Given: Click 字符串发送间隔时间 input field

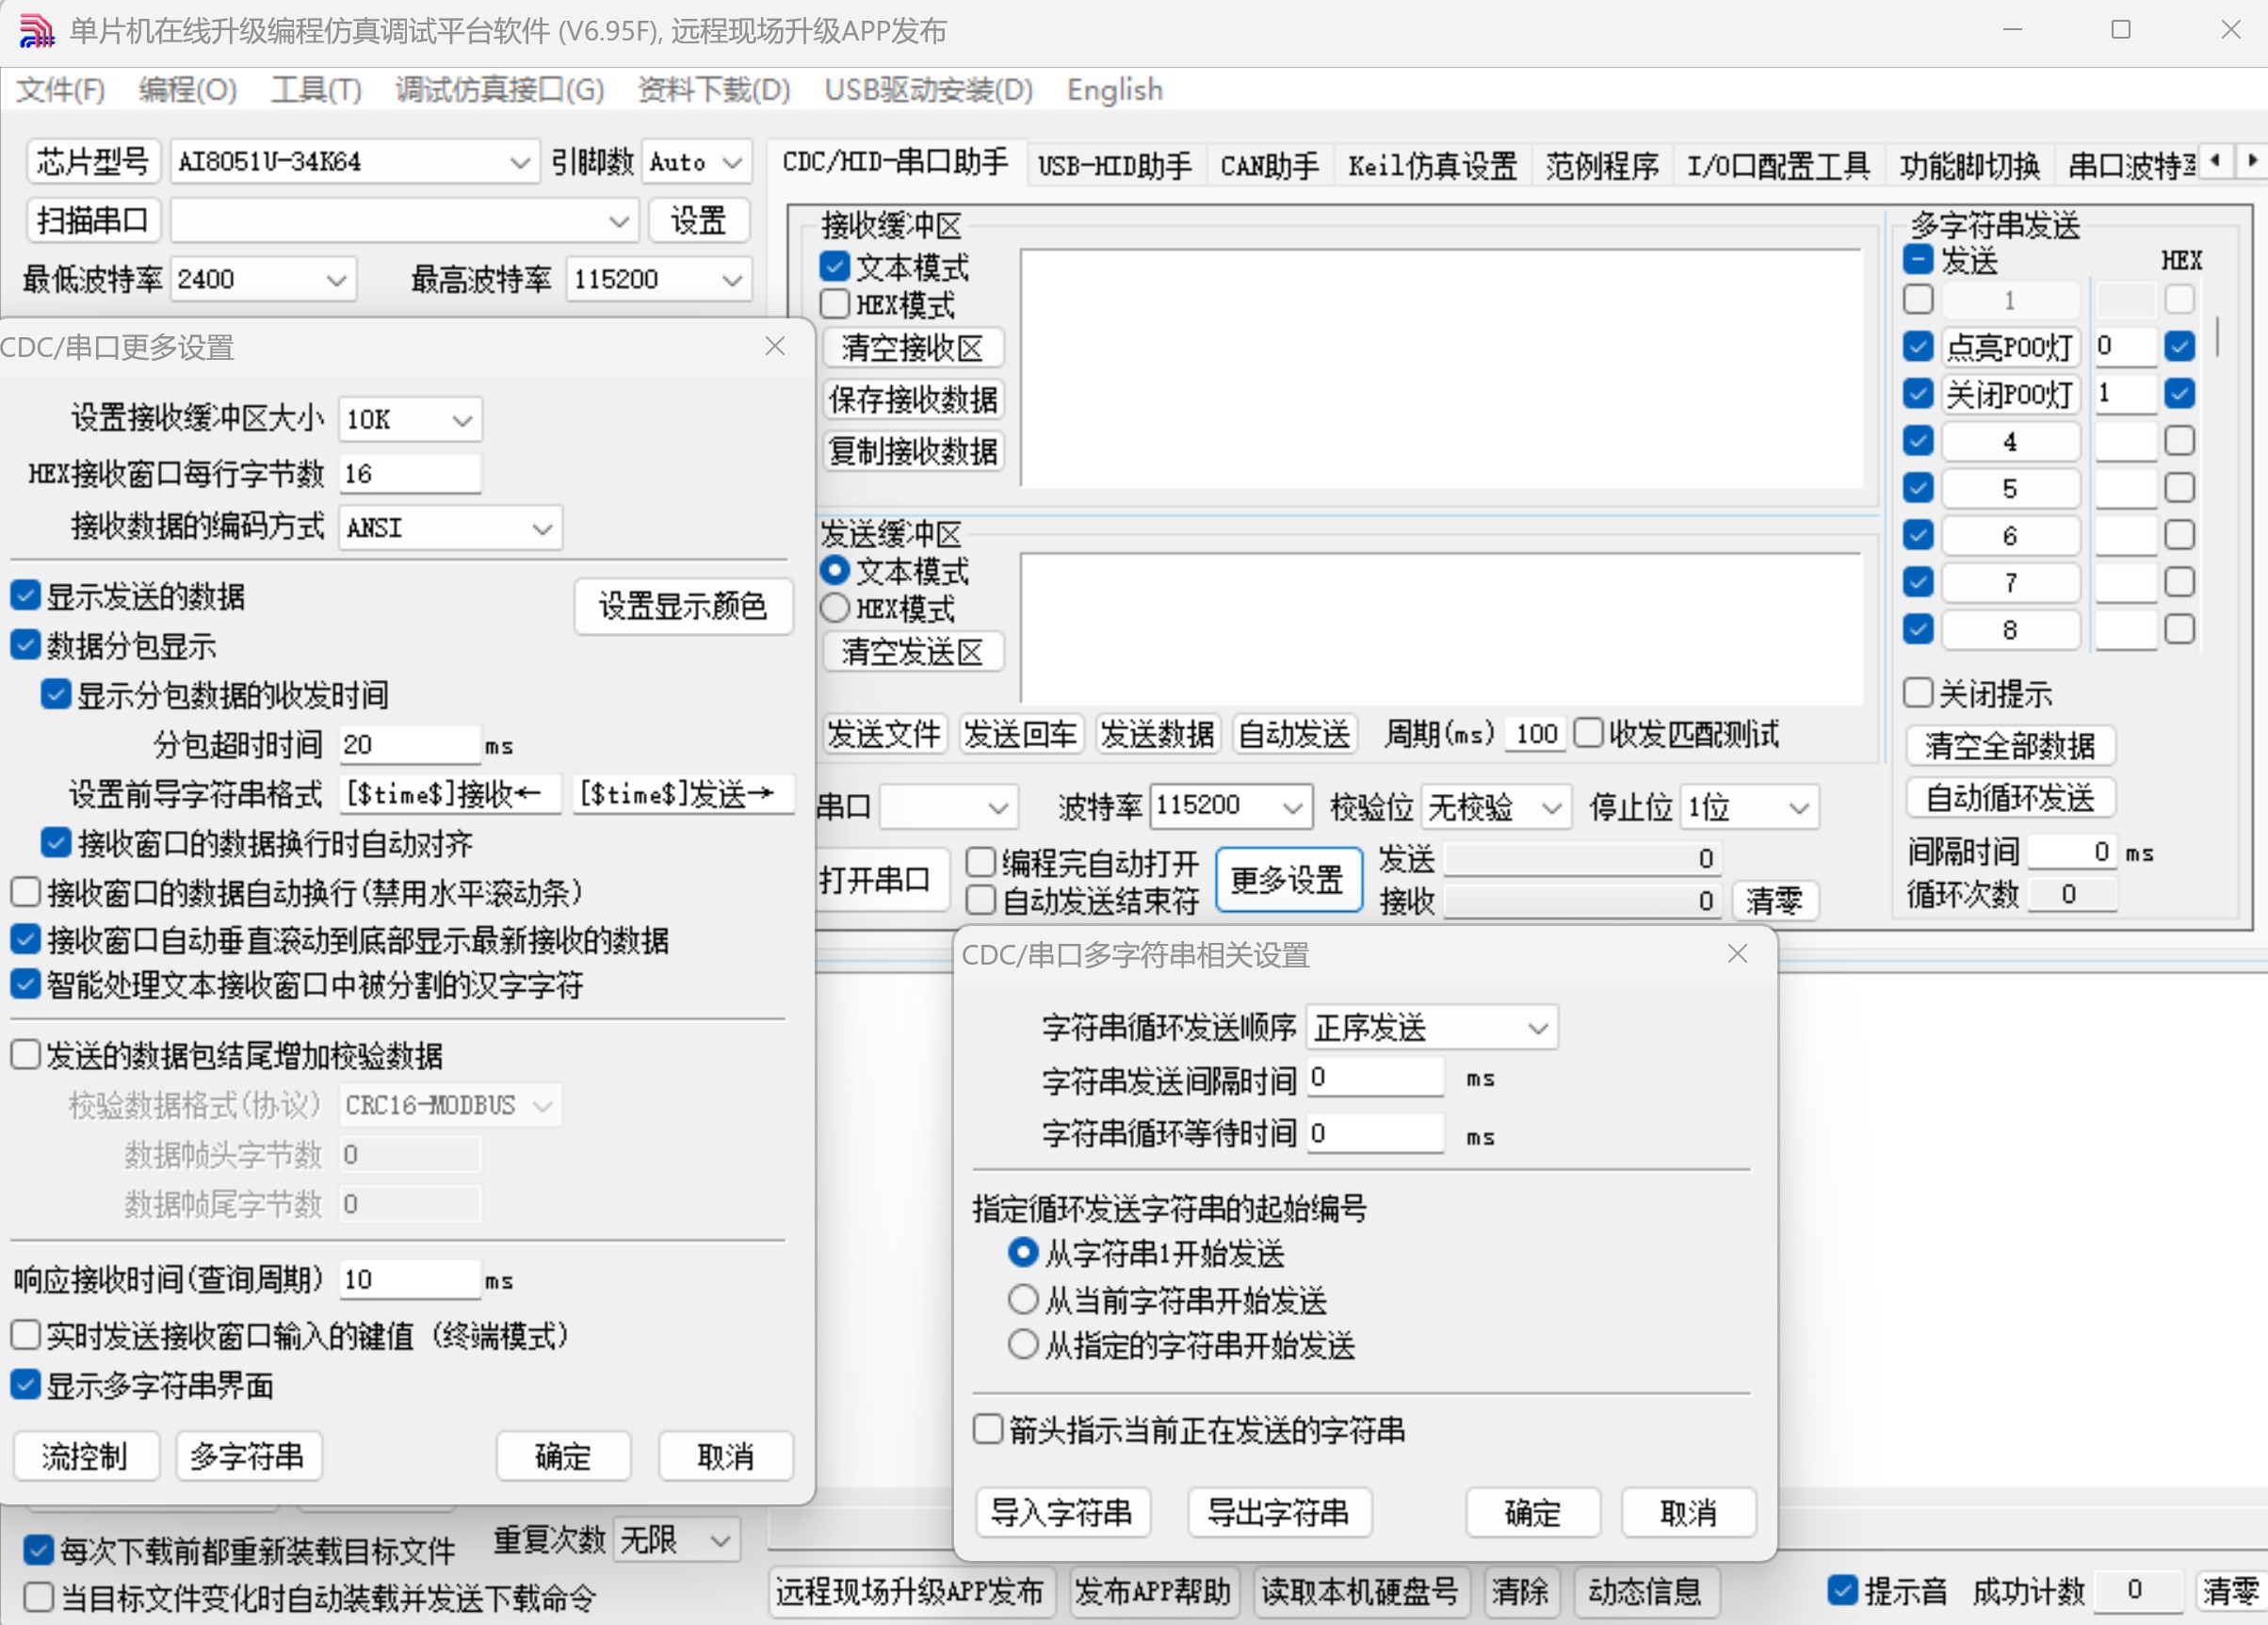Looking at the screenshot, I should pos(1375,1078).
